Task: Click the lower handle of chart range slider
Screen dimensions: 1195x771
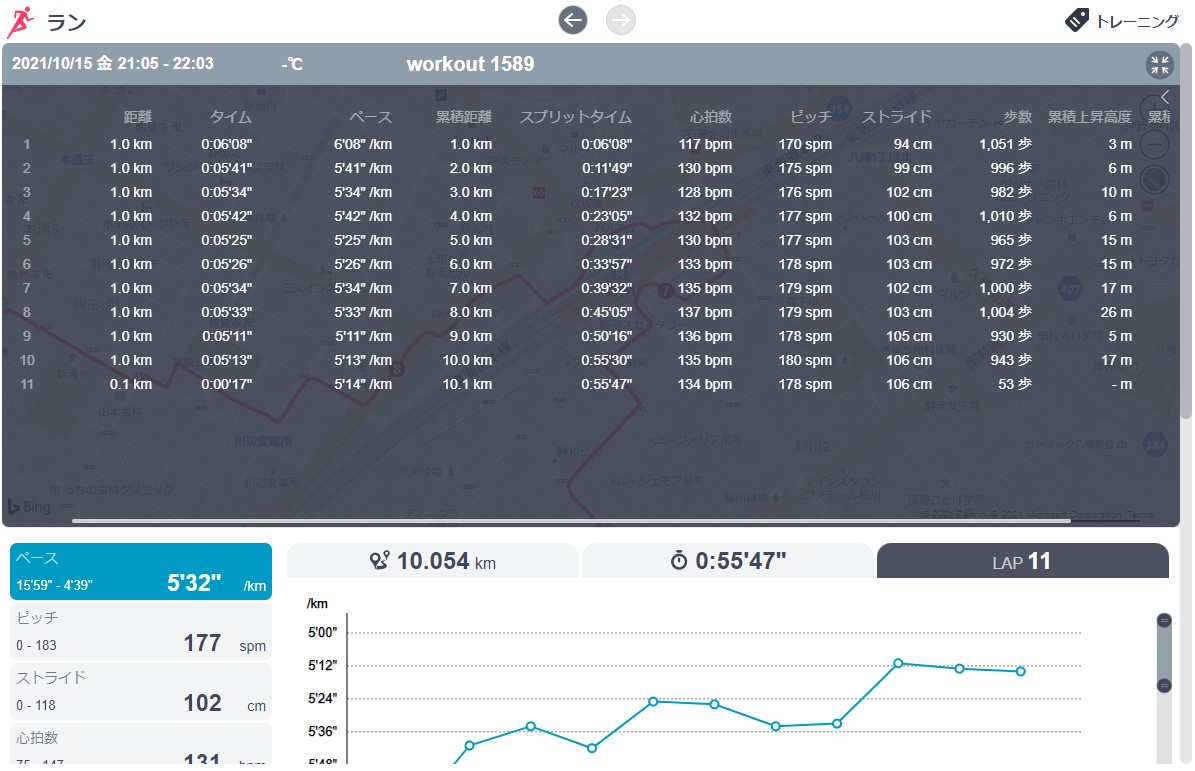Action: (1164, 686)
